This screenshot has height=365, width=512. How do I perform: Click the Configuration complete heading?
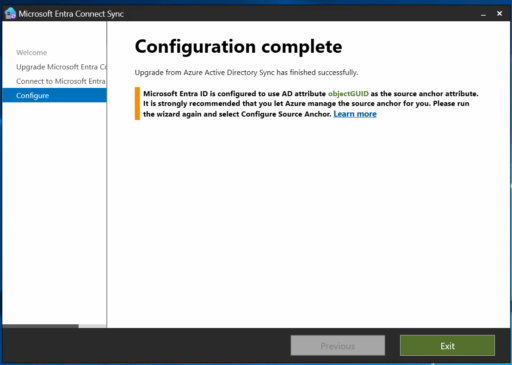click(238, 46)
